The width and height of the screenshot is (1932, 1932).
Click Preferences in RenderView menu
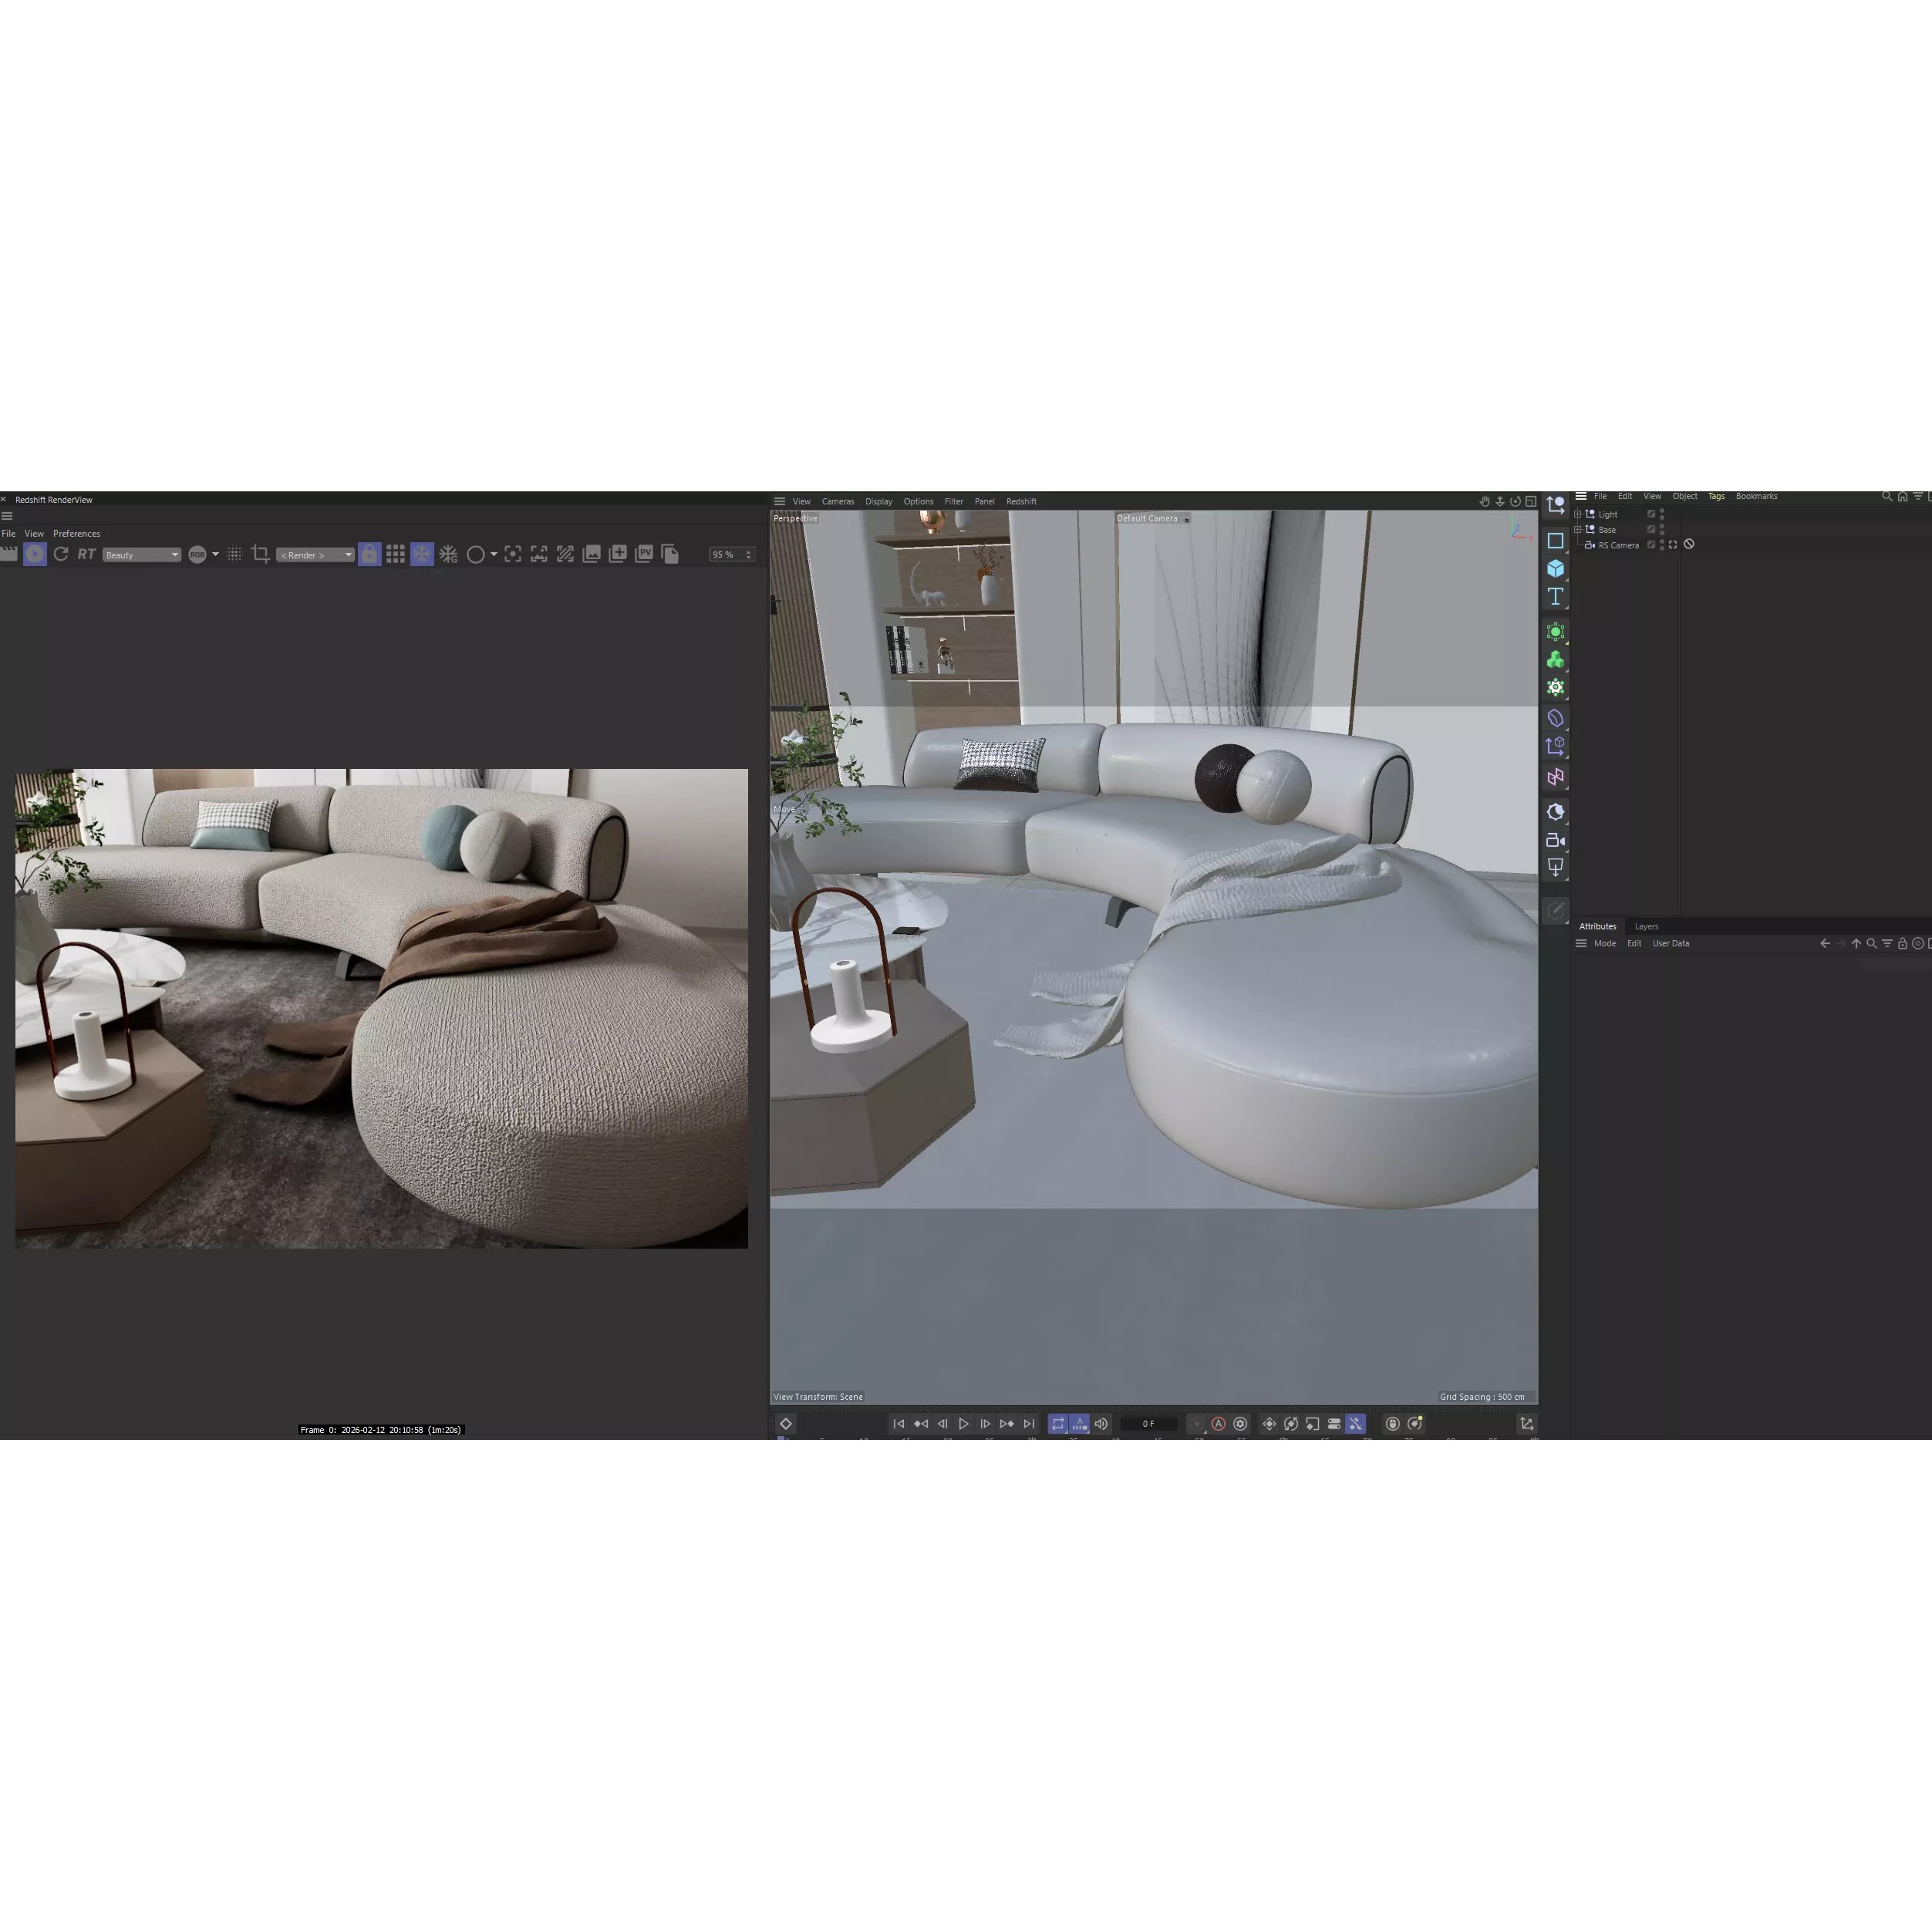click(76, 534)
